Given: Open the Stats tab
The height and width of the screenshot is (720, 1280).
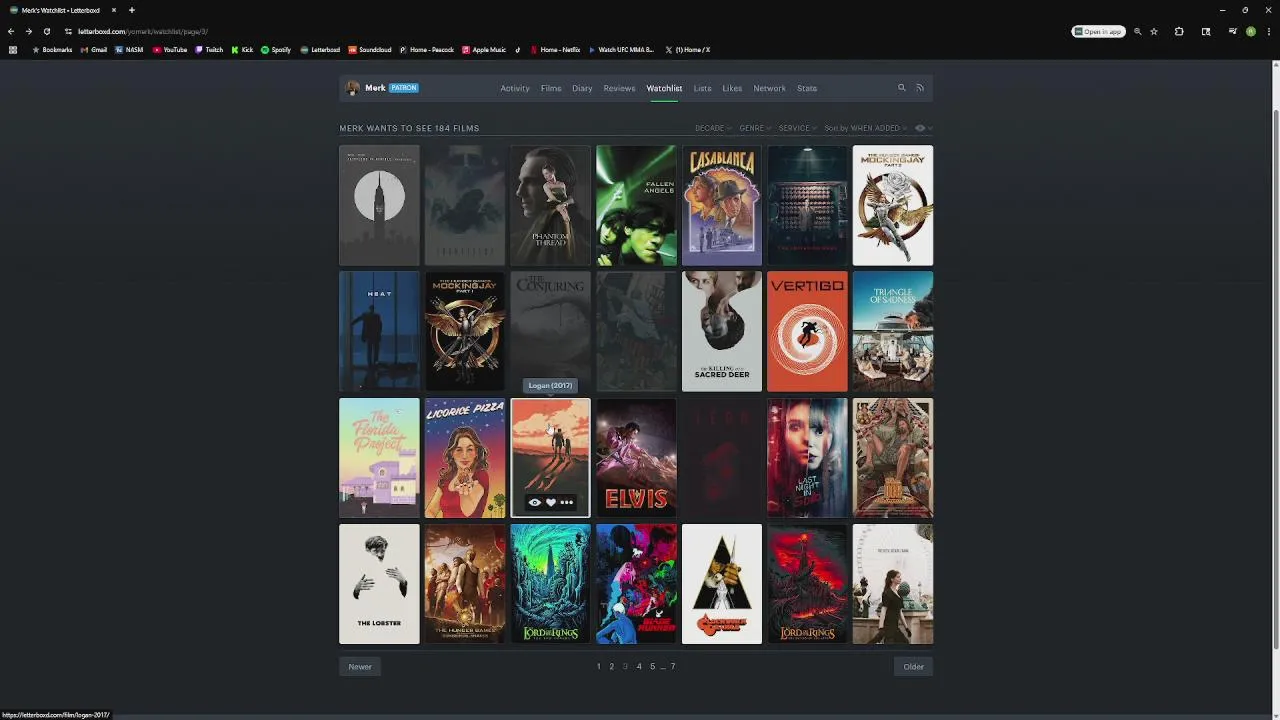Looking at the screenshot, I should tap(807, 88).
